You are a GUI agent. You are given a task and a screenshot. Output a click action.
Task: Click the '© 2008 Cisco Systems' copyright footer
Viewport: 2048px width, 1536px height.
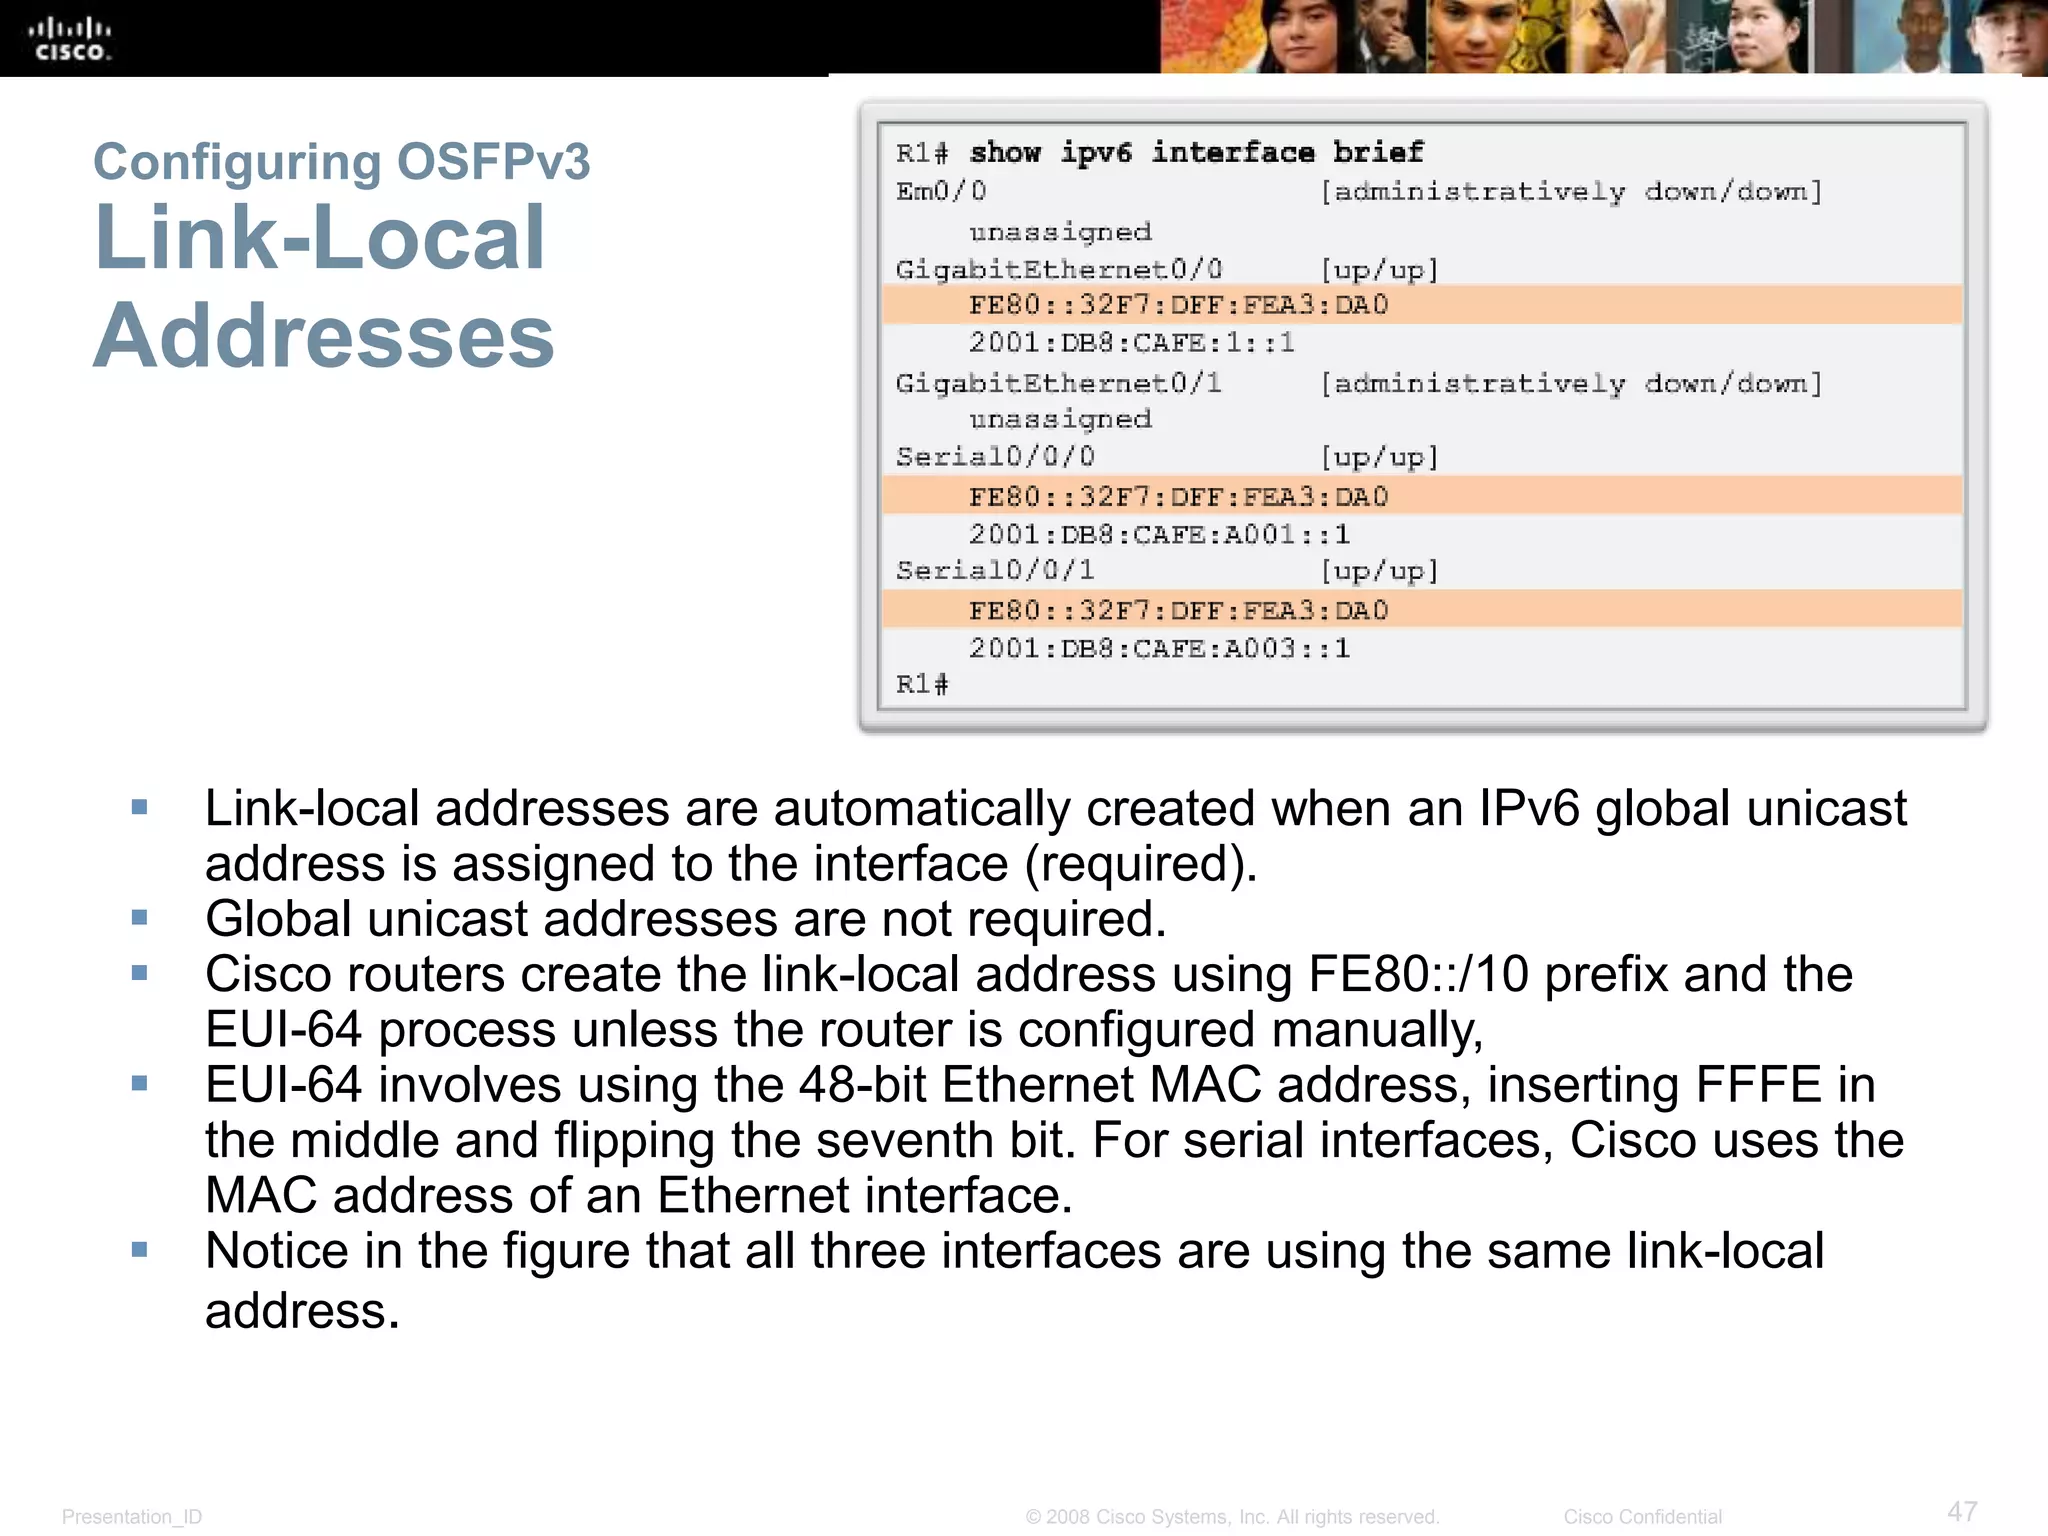coord(1232,1517)
